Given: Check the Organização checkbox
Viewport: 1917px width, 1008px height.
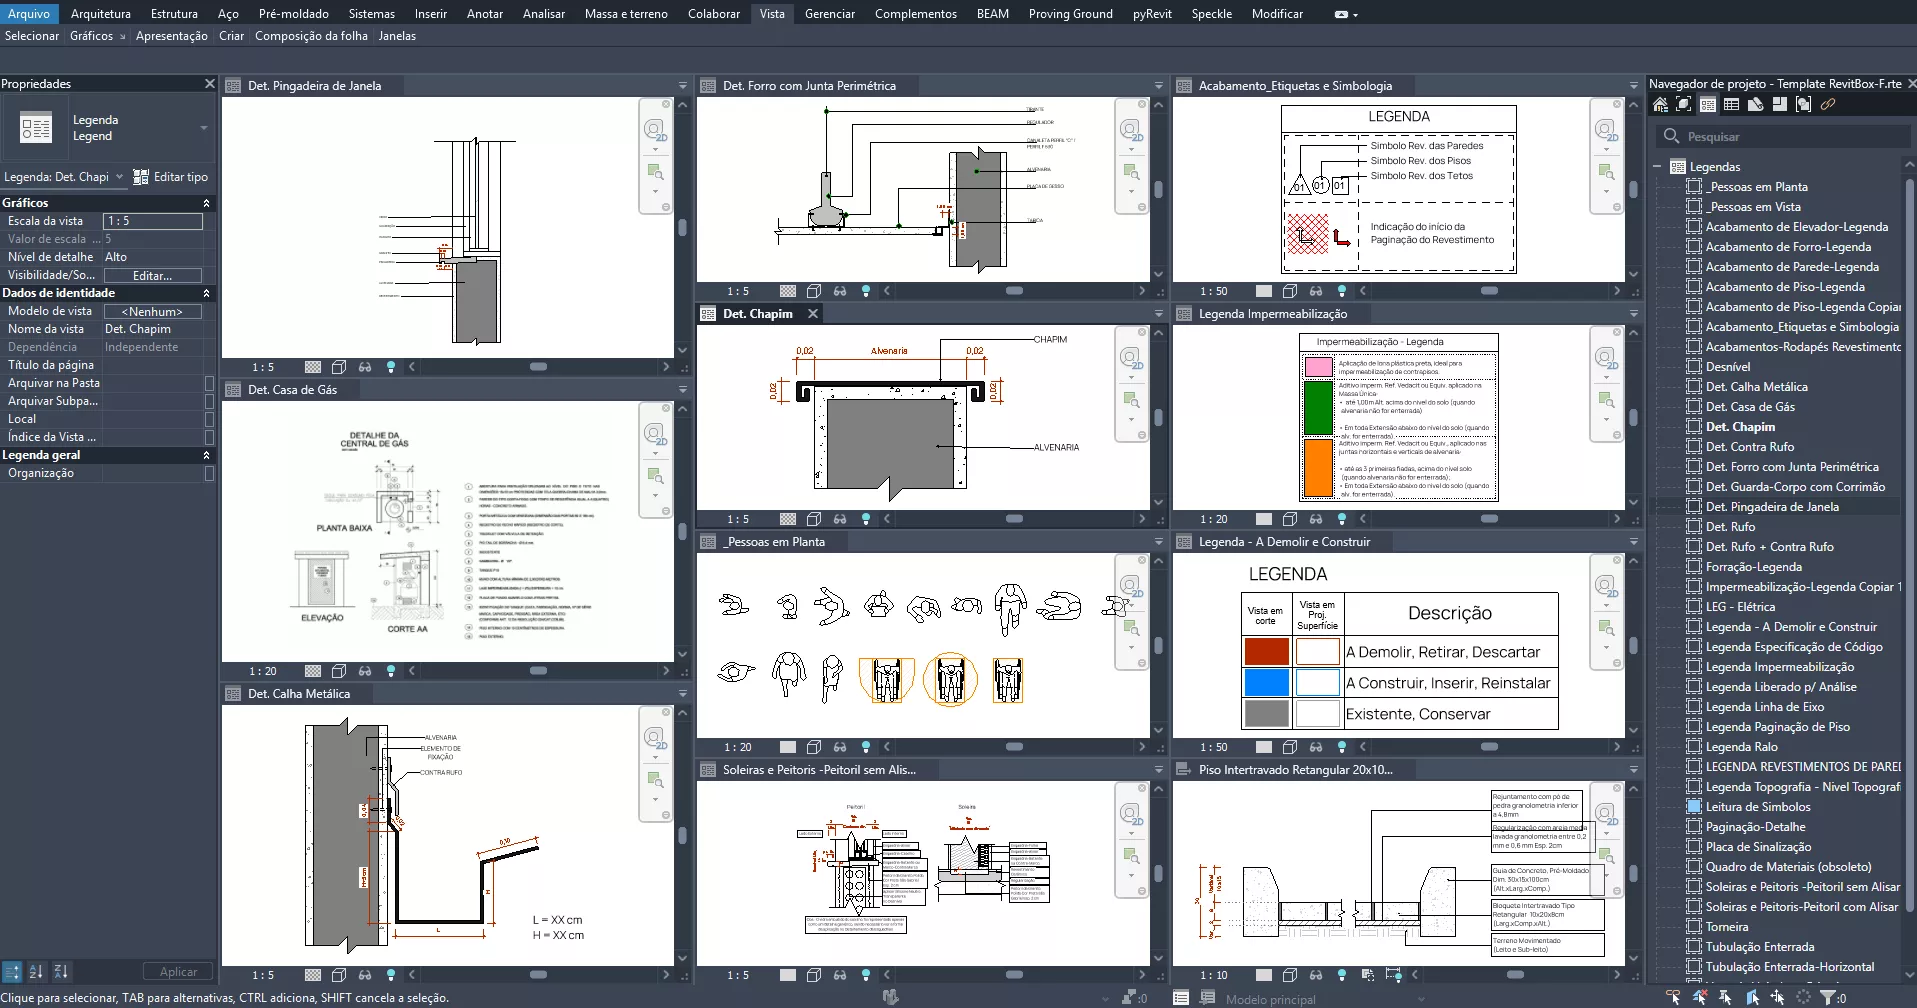Looking at the screenshot, I should (209, 473).
